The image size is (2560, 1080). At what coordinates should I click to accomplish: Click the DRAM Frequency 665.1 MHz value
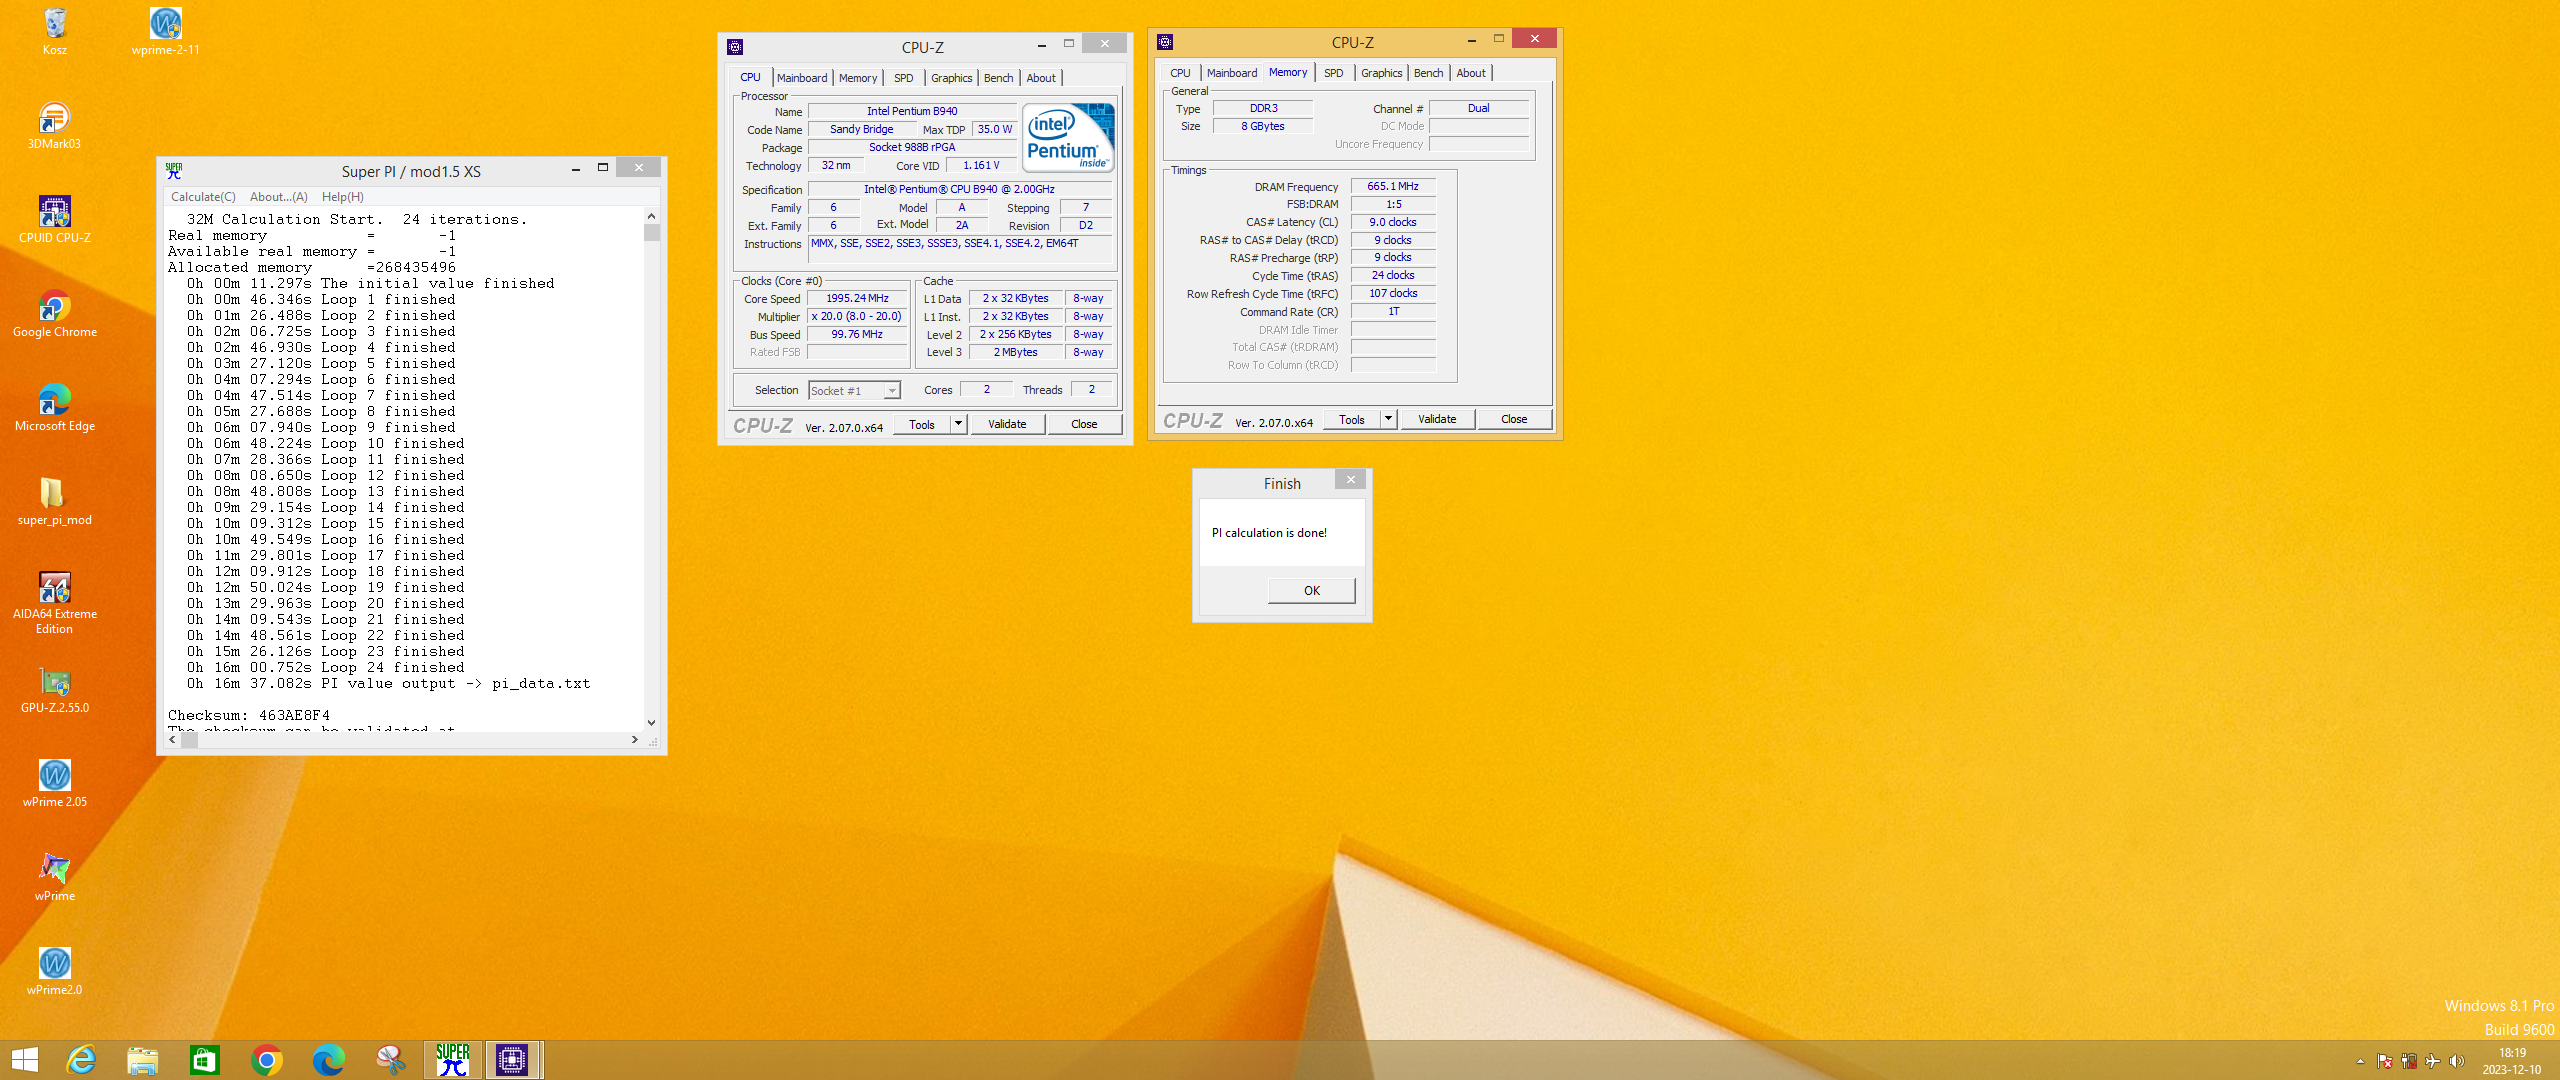tap(1393, 186)
